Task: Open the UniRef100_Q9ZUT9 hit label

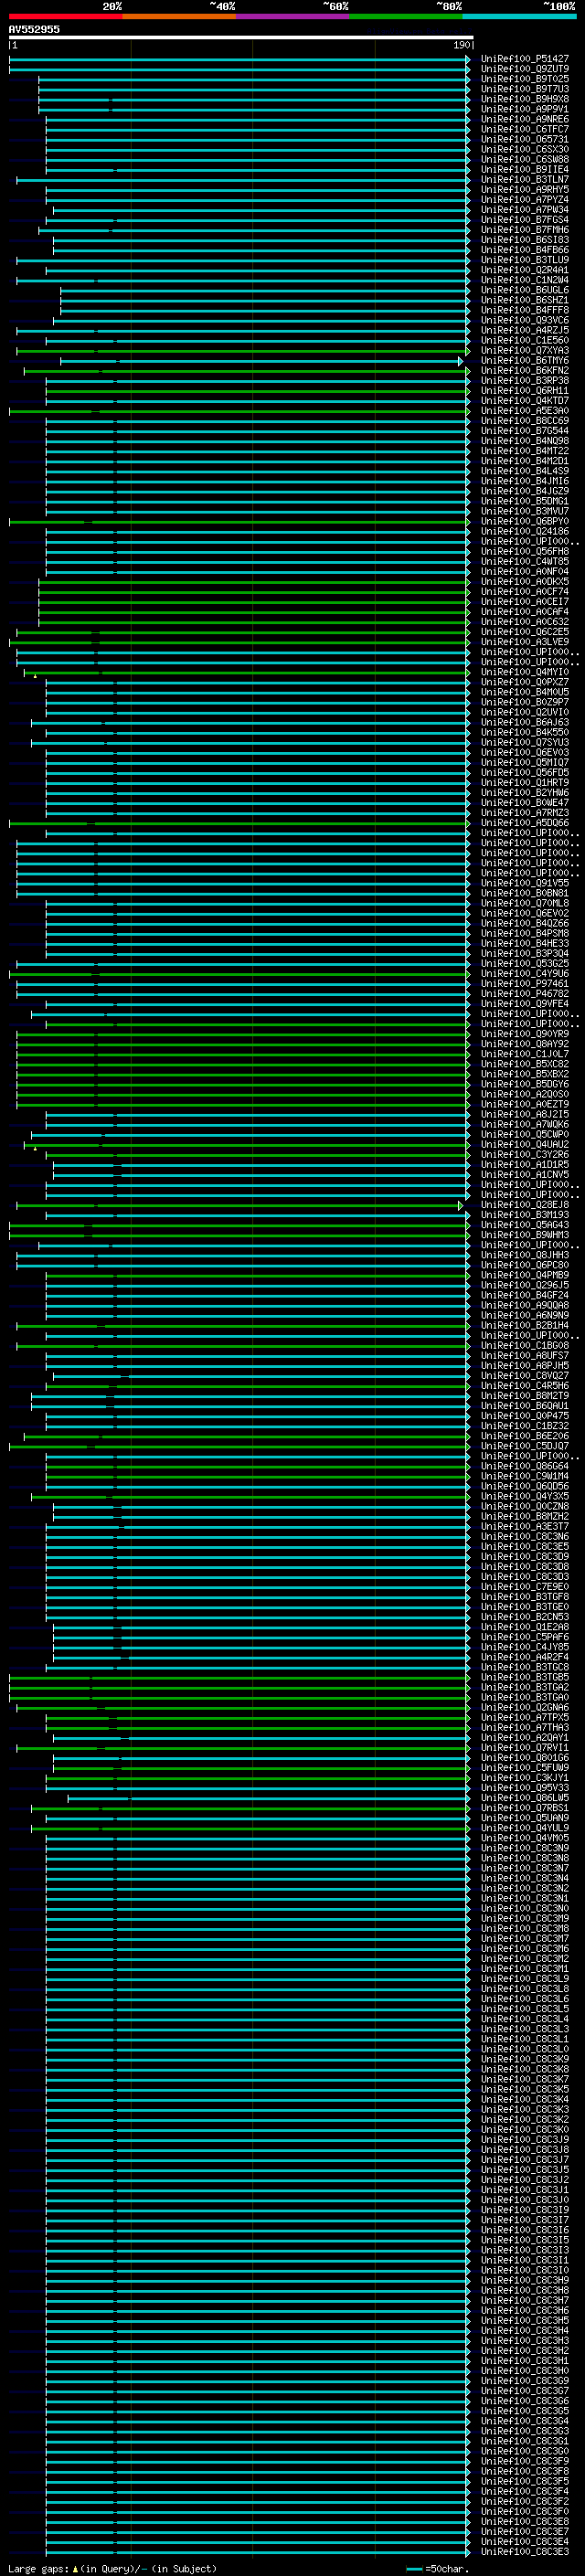Action: (524, 69)
